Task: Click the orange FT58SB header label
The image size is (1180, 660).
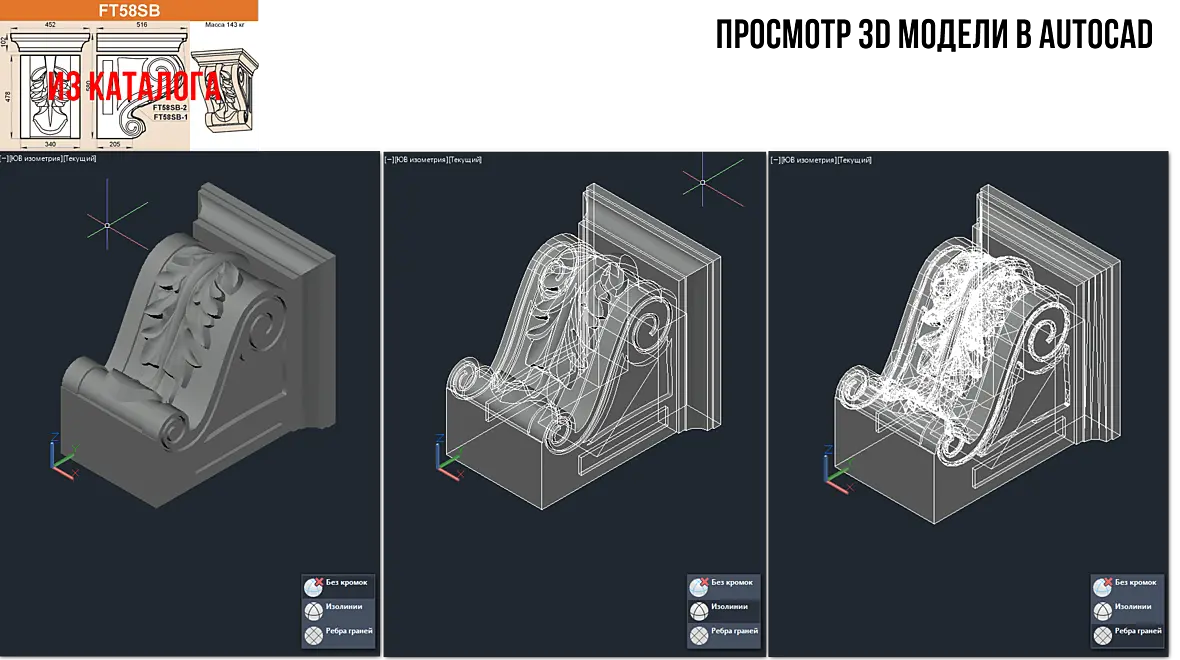Action: click(x=129, y=11)
